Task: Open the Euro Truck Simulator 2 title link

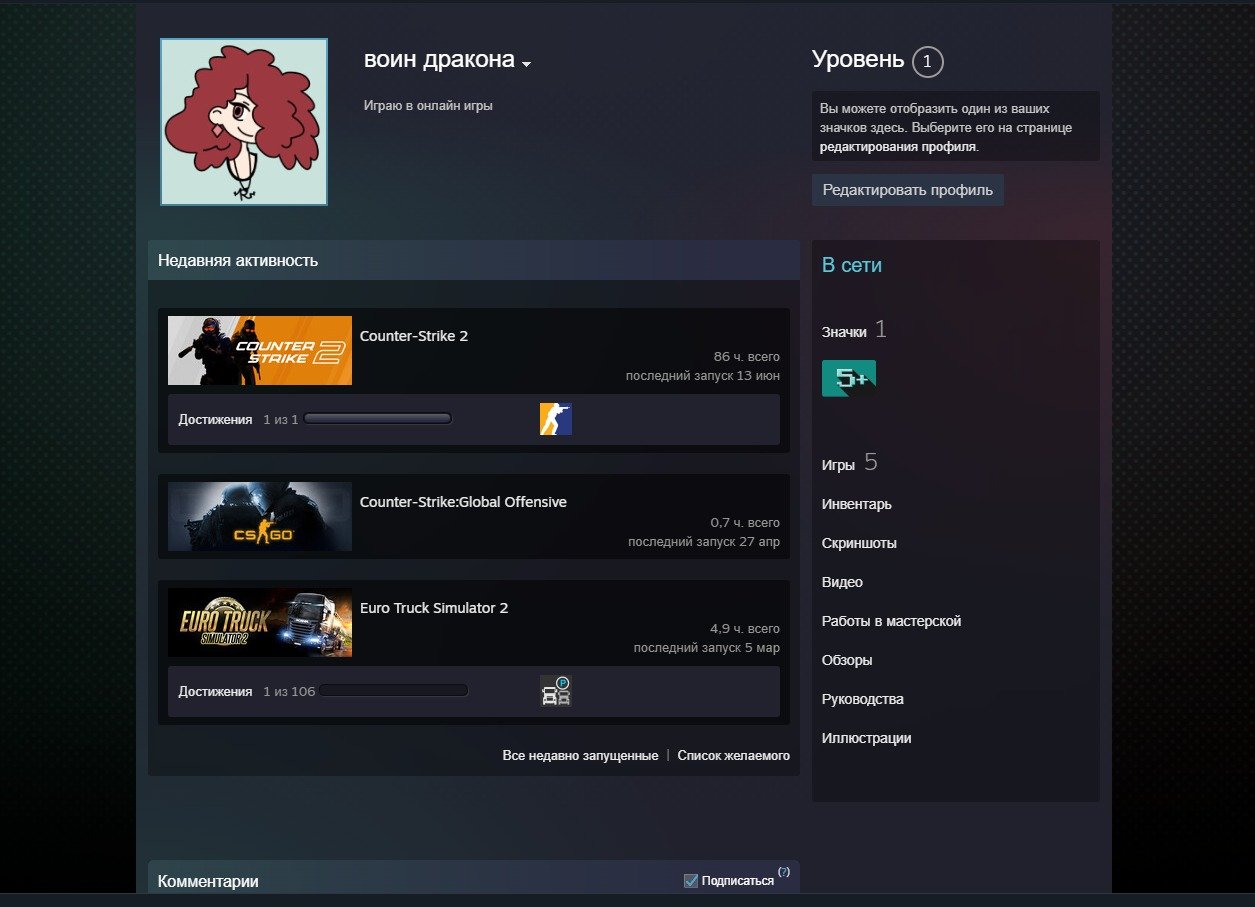Action: pos(434,608)
